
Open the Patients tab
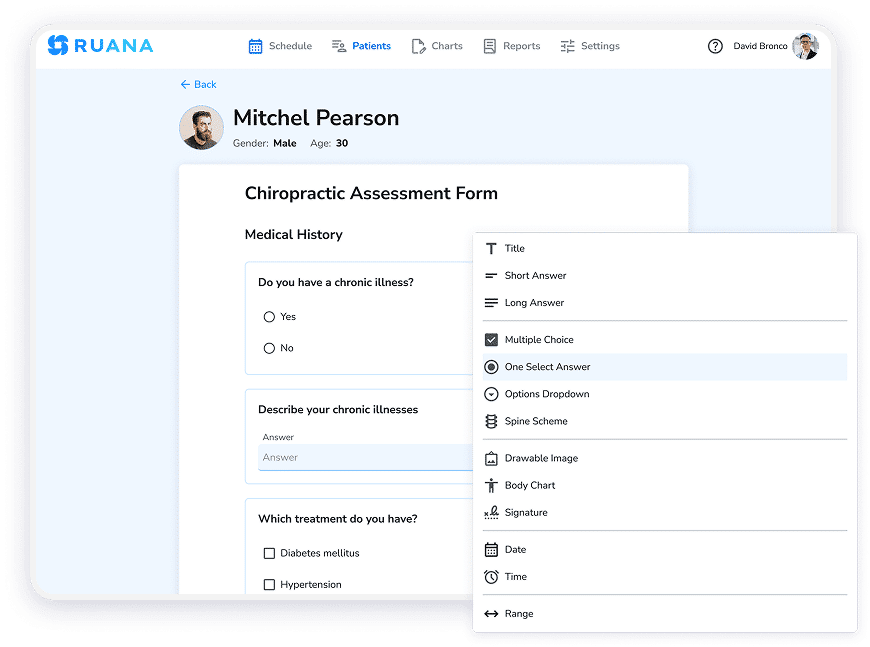tap(361, 46)
